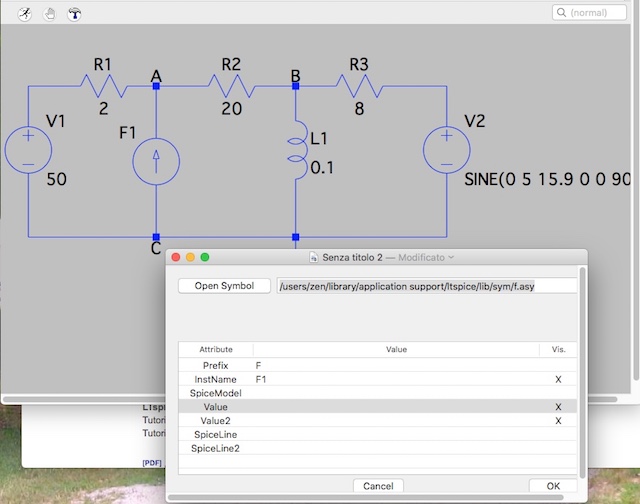Click the document proxy icon in title bar

tap(313, 258)
